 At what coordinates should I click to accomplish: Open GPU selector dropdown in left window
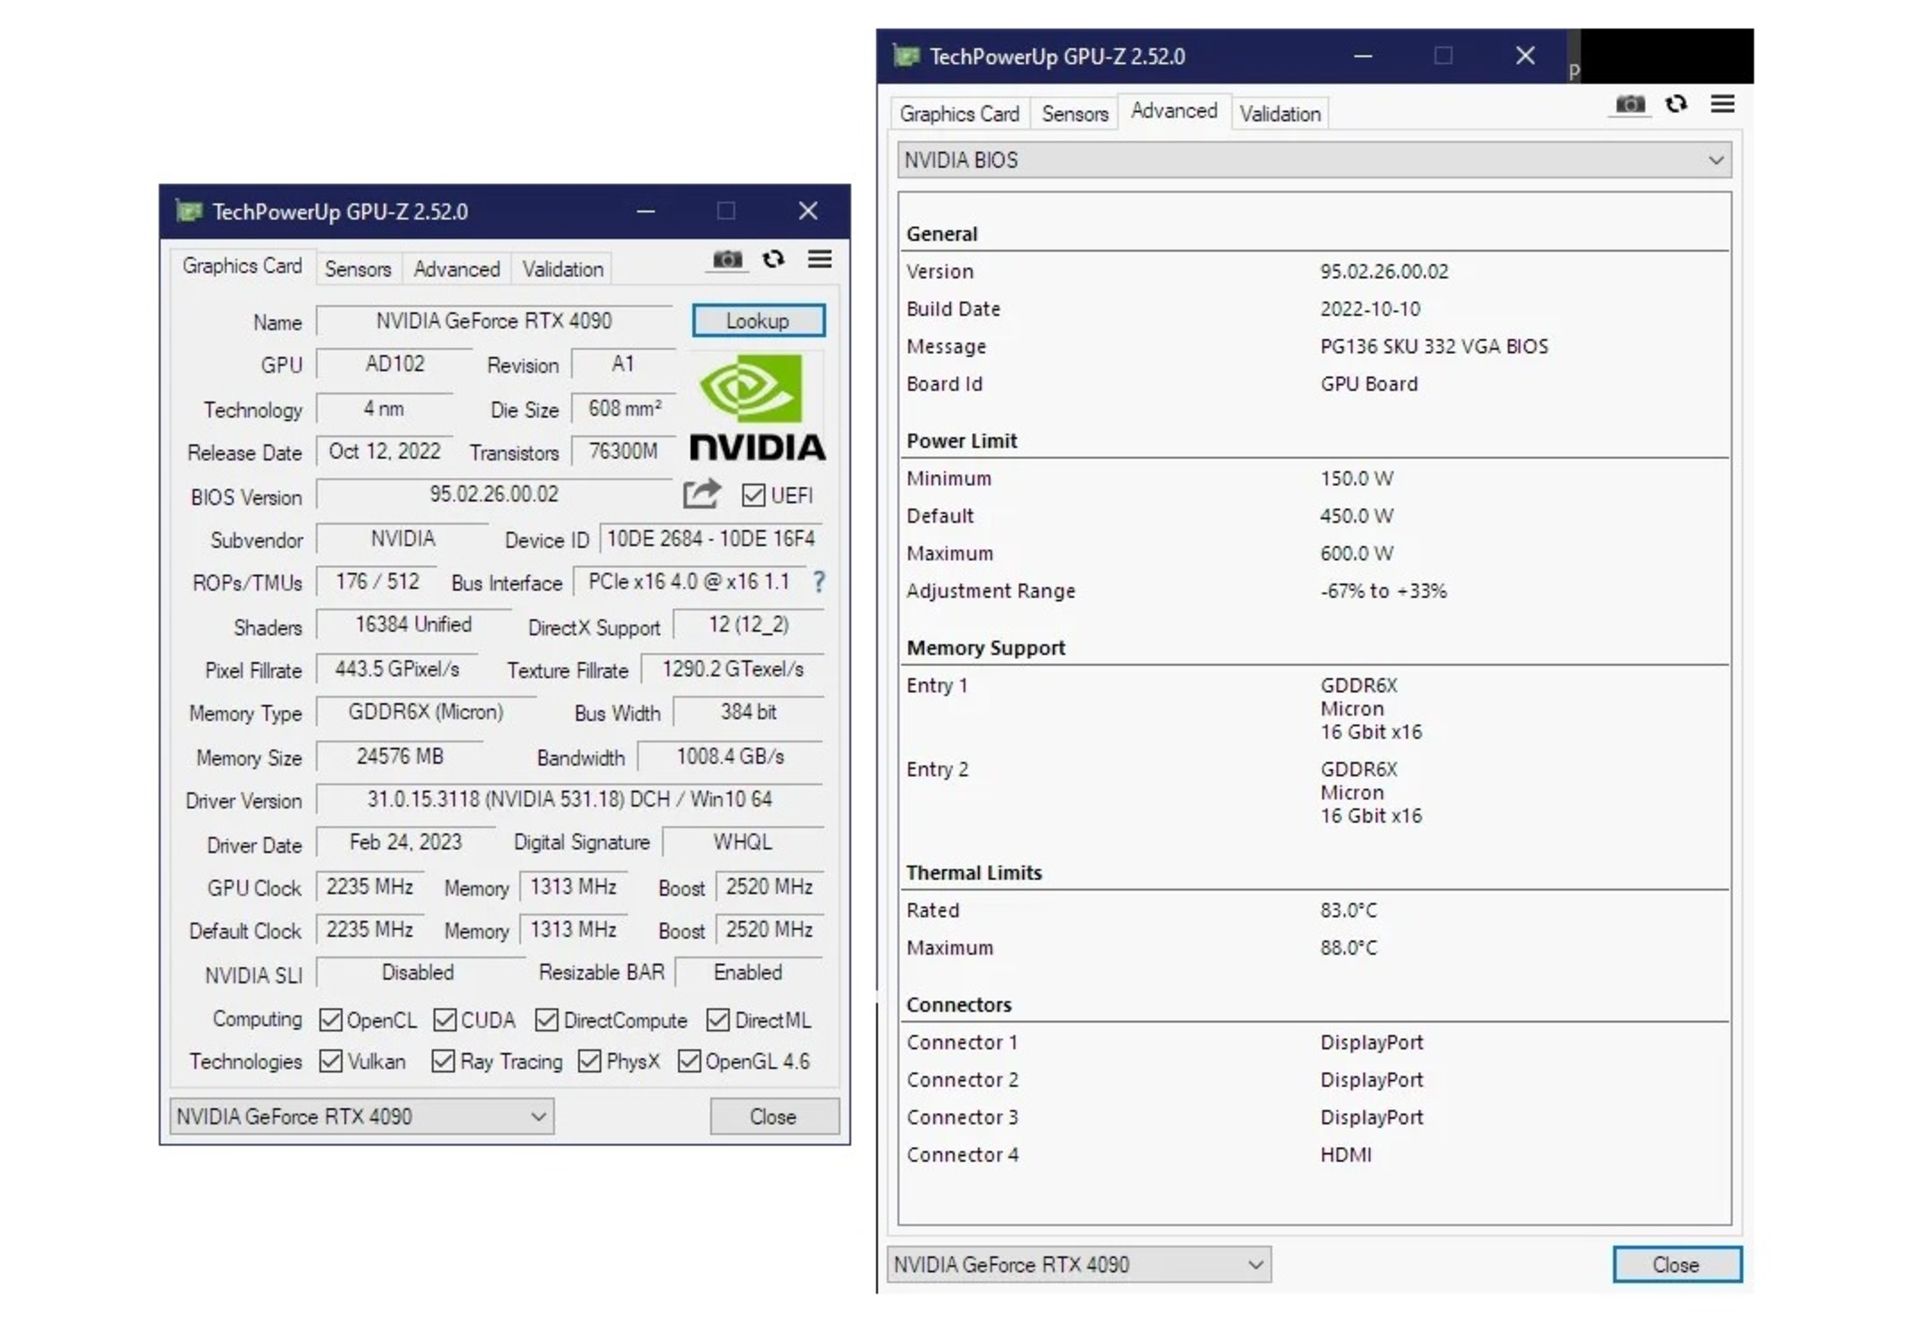362,1116
